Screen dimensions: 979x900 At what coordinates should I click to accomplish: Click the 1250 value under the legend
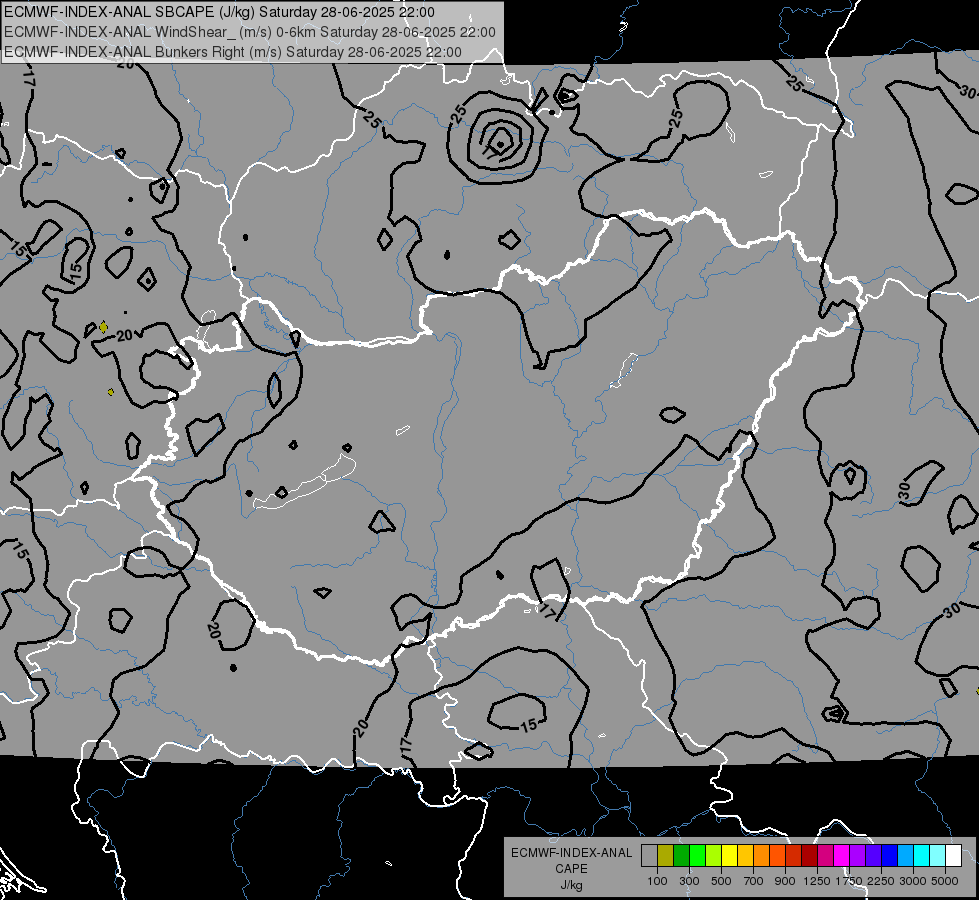817,881
